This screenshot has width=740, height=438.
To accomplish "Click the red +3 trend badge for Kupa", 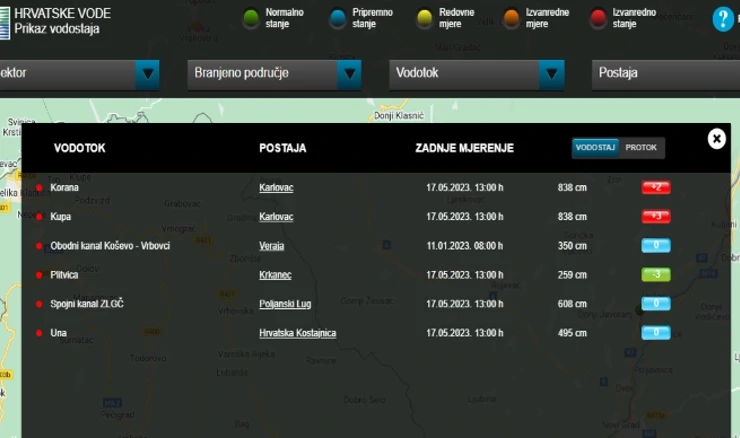I will tap(656, 217).
